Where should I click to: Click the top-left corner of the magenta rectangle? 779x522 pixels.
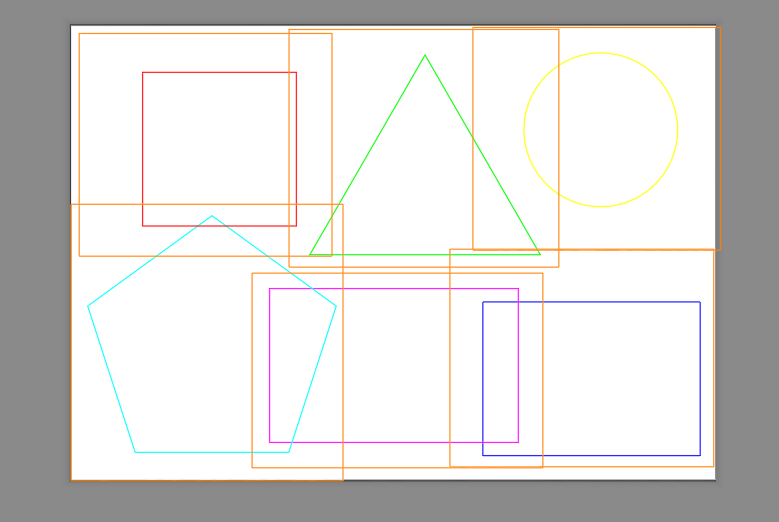pyautogui.click(x=269, y=289)
